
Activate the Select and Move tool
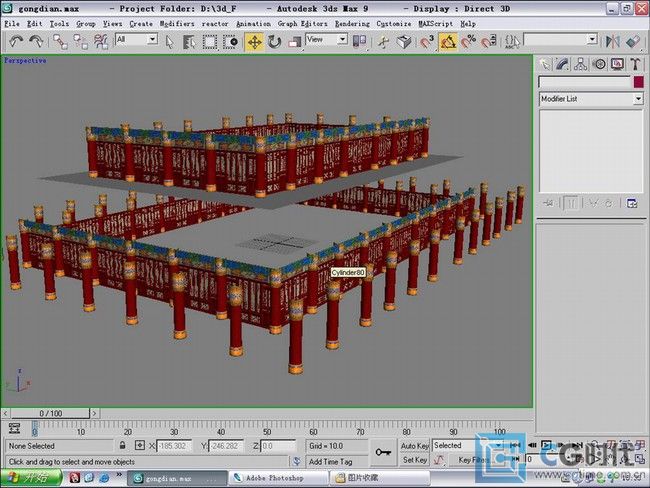coord(255,42)
